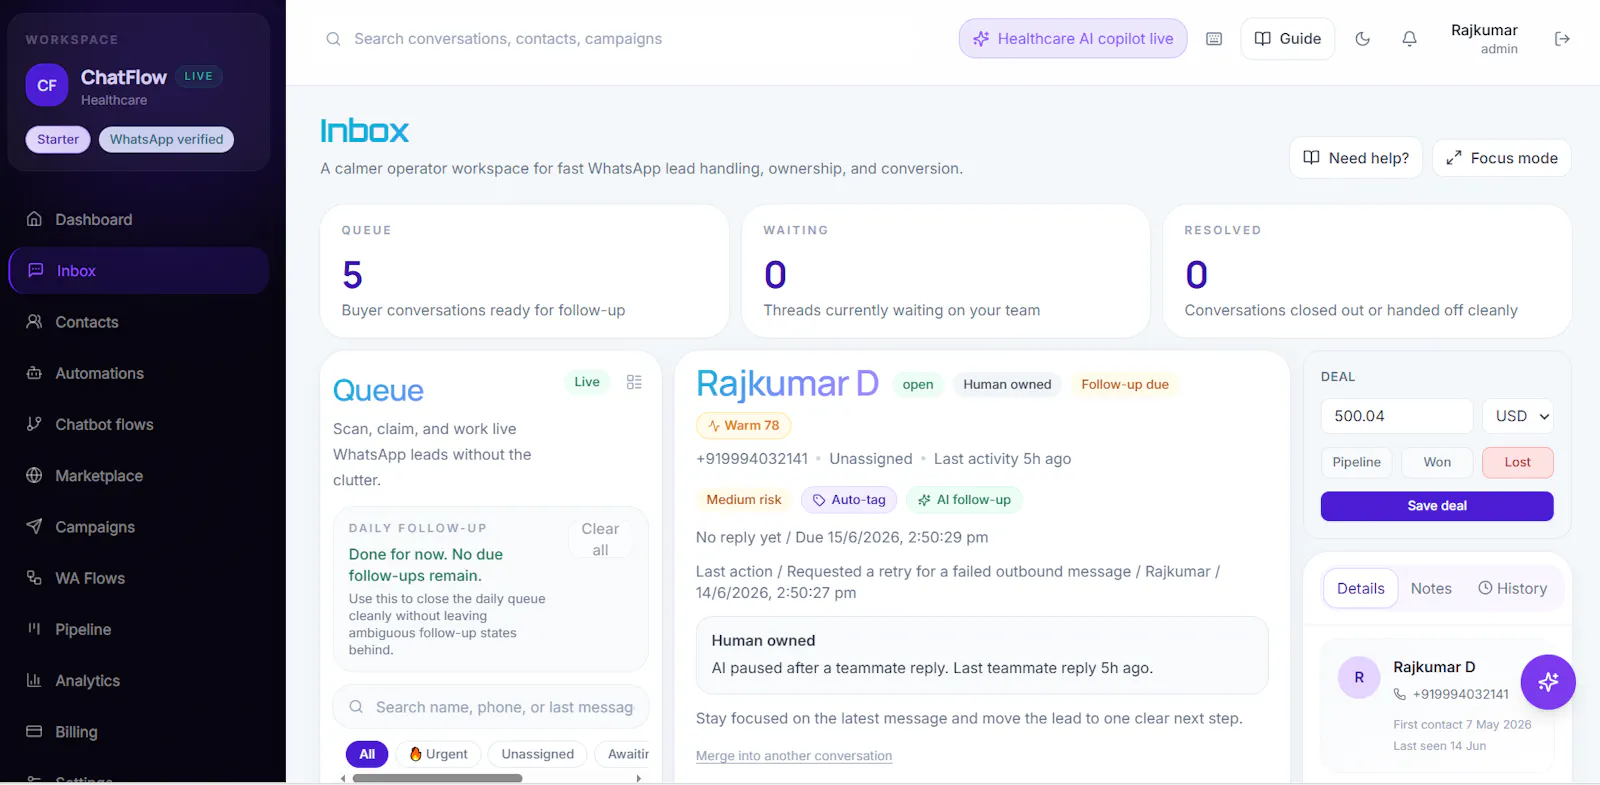The image size is (1600, 785).
Task: Click the Medium risk tag
Action: click(744, 500)
